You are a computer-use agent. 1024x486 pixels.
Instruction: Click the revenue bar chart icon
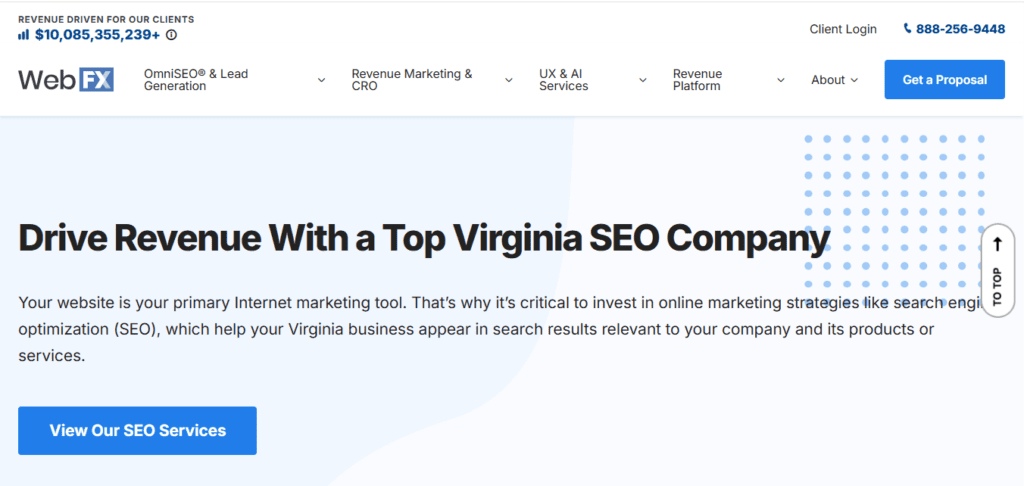click(x=23, y=34)
